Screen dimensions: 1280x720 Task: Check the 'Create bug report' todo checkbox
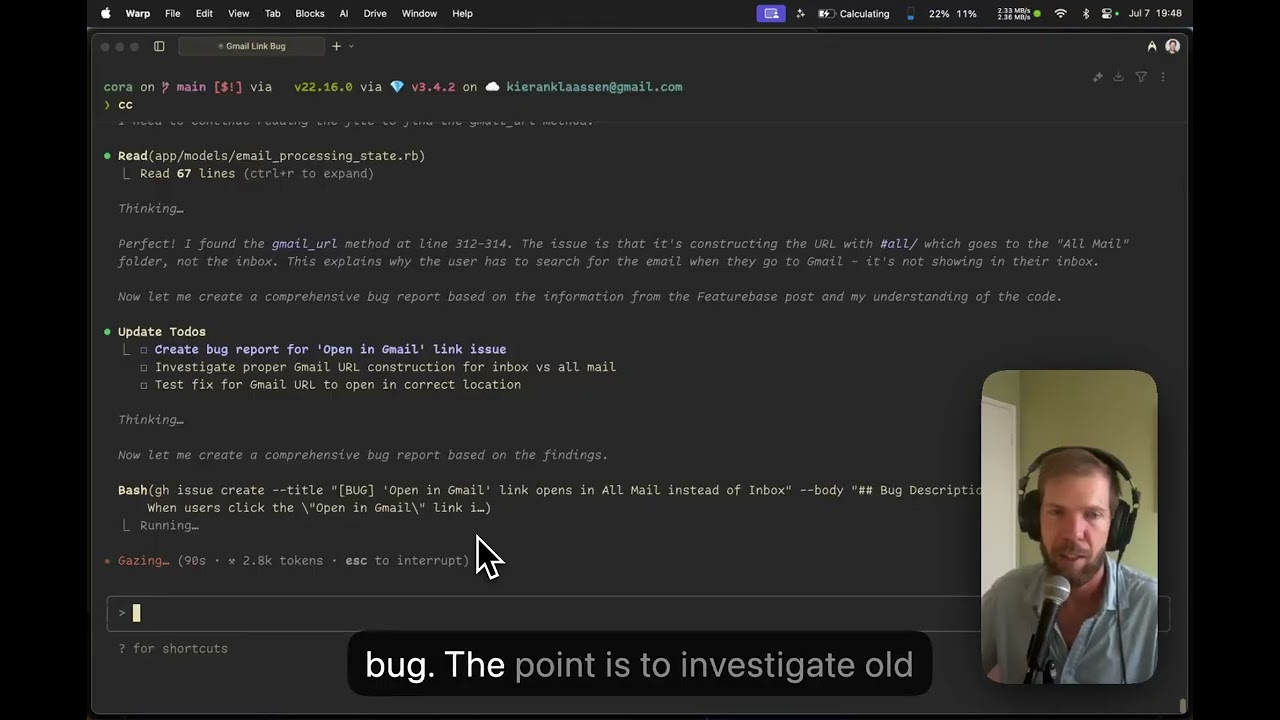144,350
